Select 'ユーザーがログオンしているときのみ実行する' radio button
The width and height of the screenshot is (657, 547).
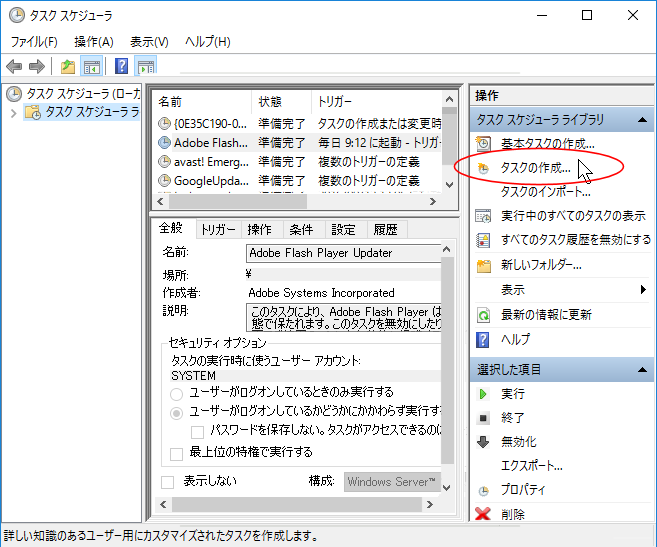(x=177, y=393)
